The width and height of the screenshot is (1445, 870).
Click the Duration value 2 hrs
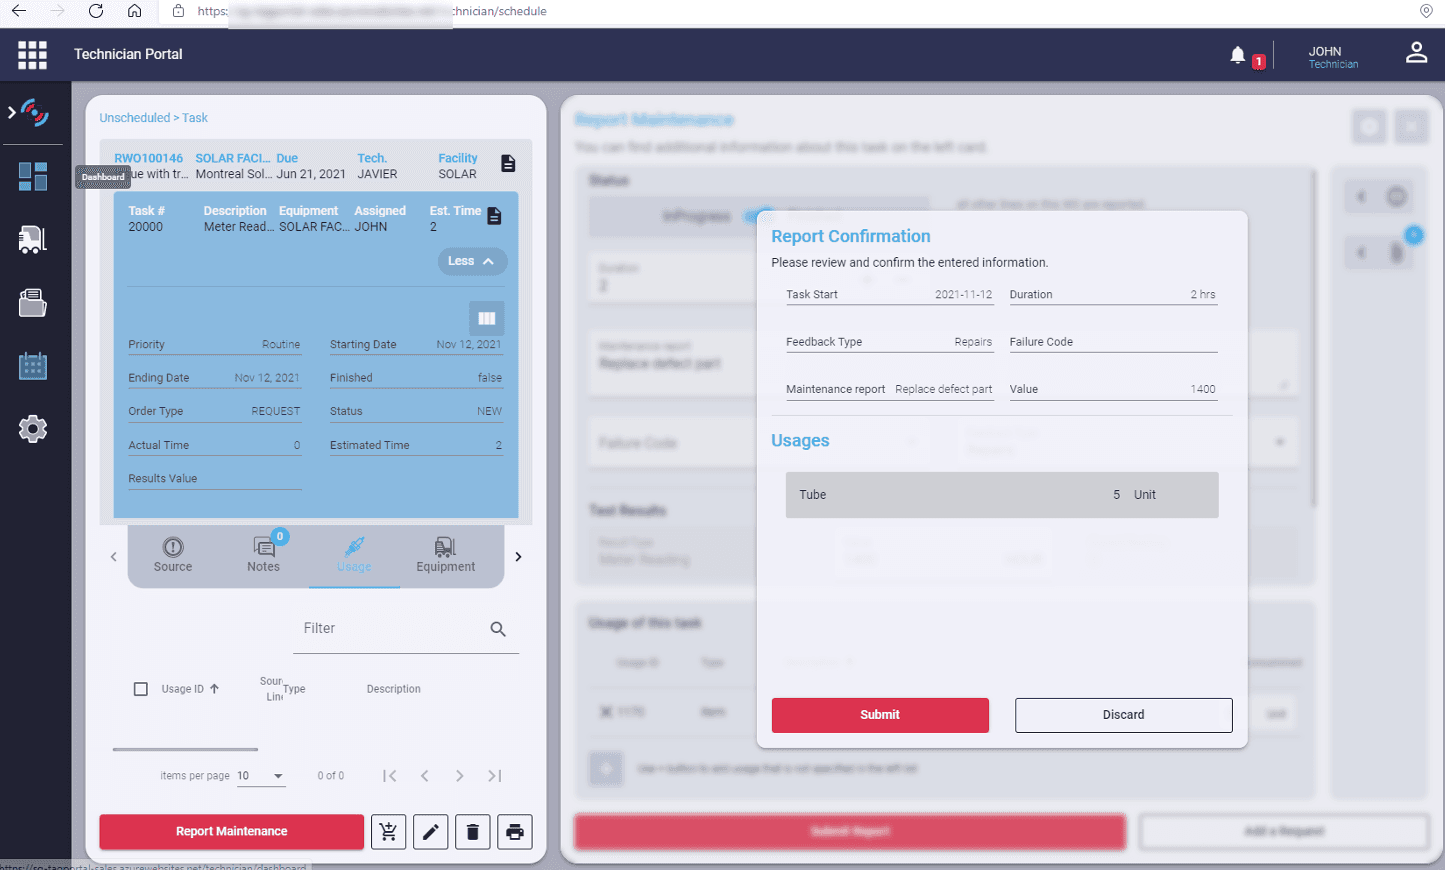coord(1203,295)
